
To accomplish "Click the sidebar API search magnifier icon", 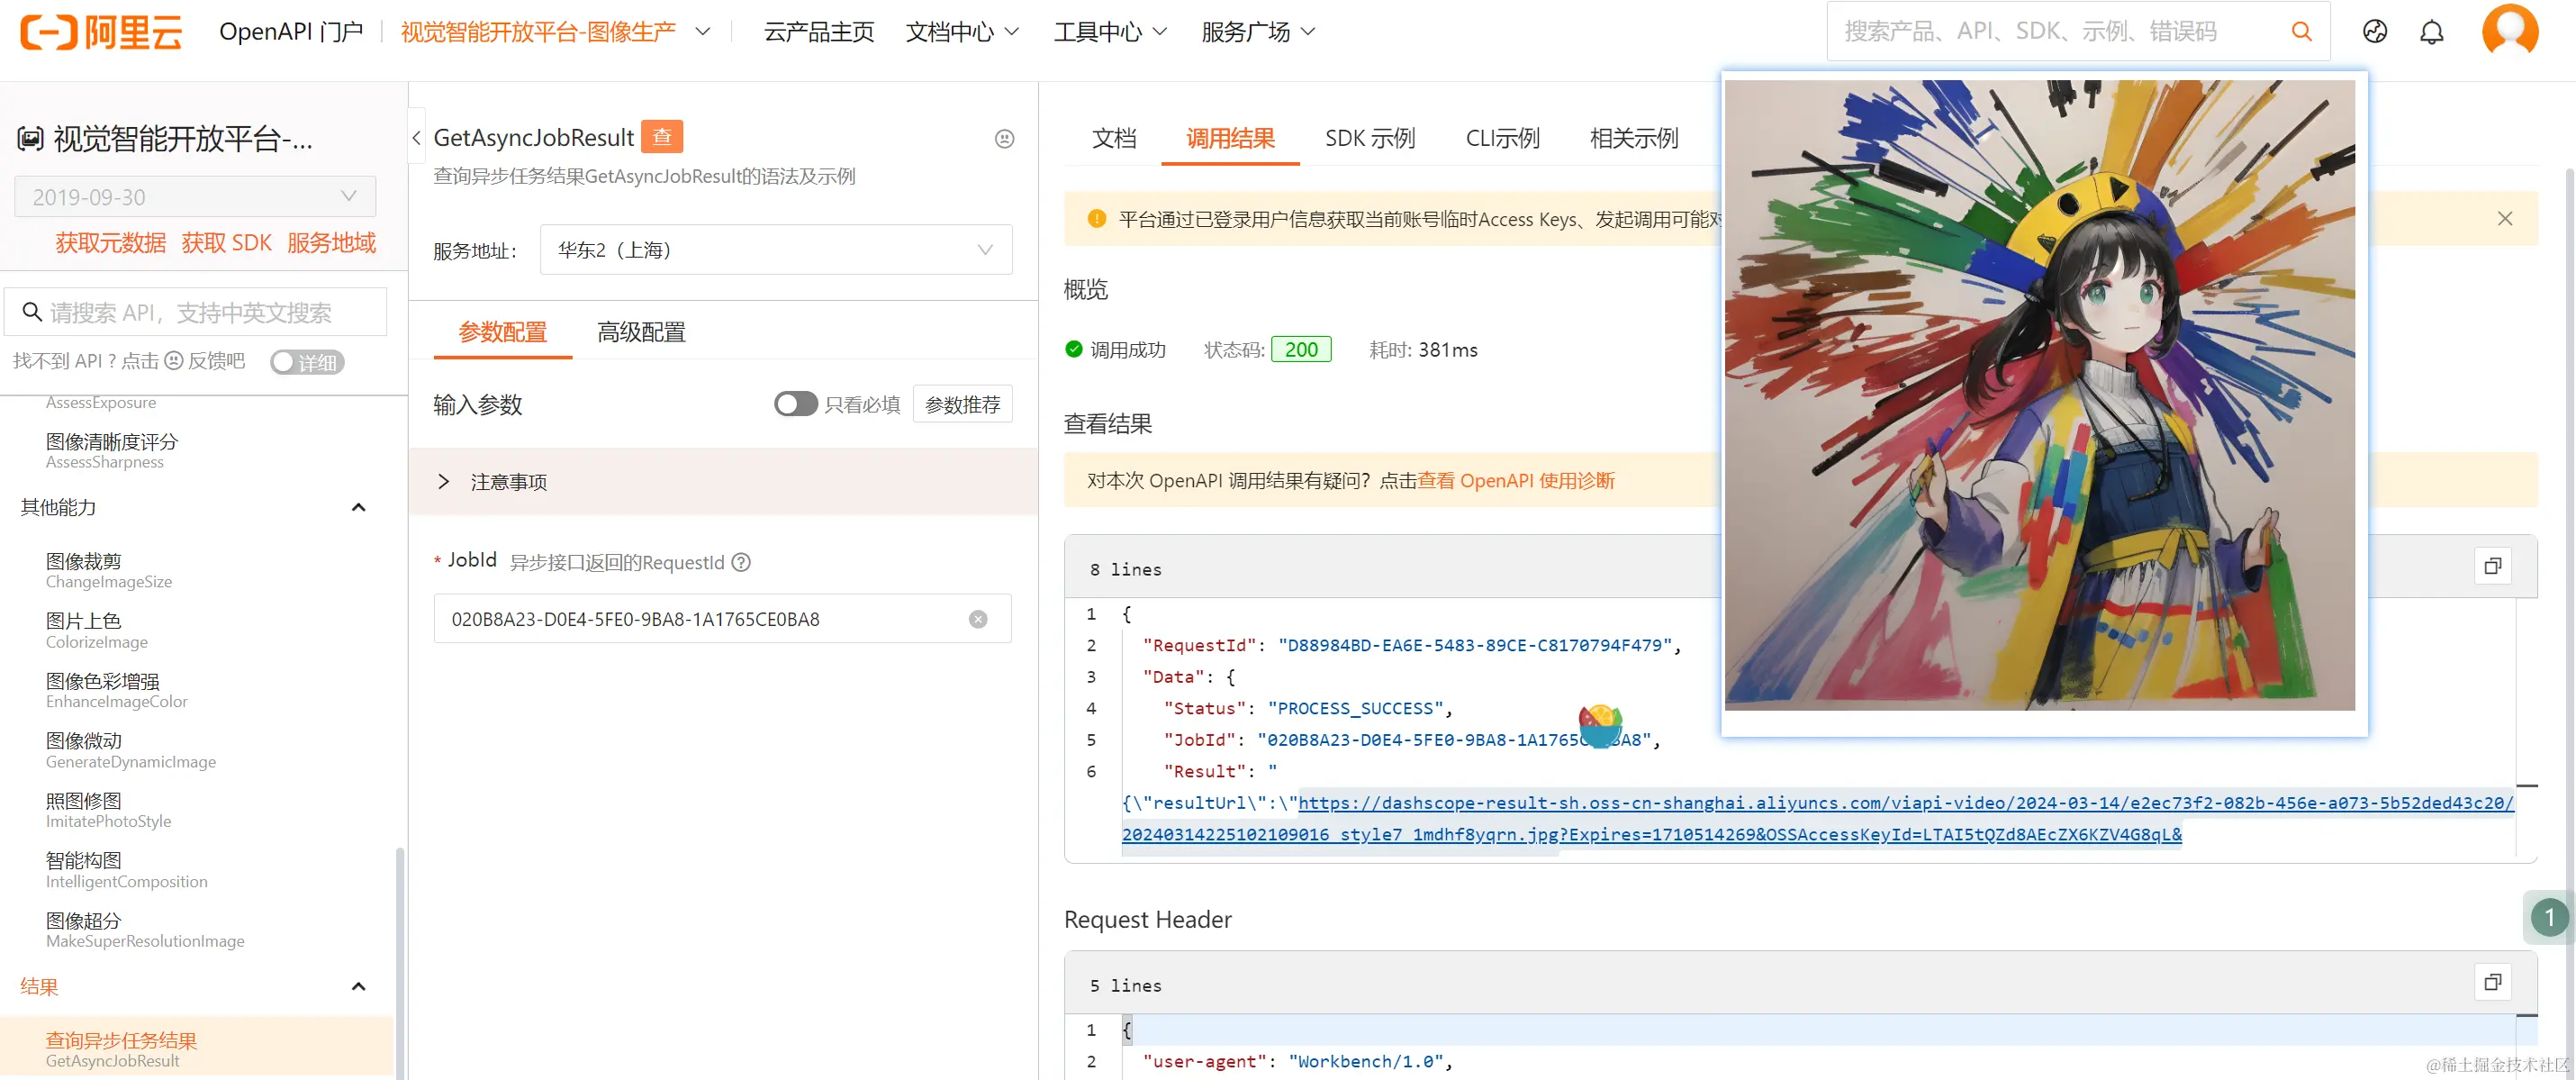I will coord(32,312).
